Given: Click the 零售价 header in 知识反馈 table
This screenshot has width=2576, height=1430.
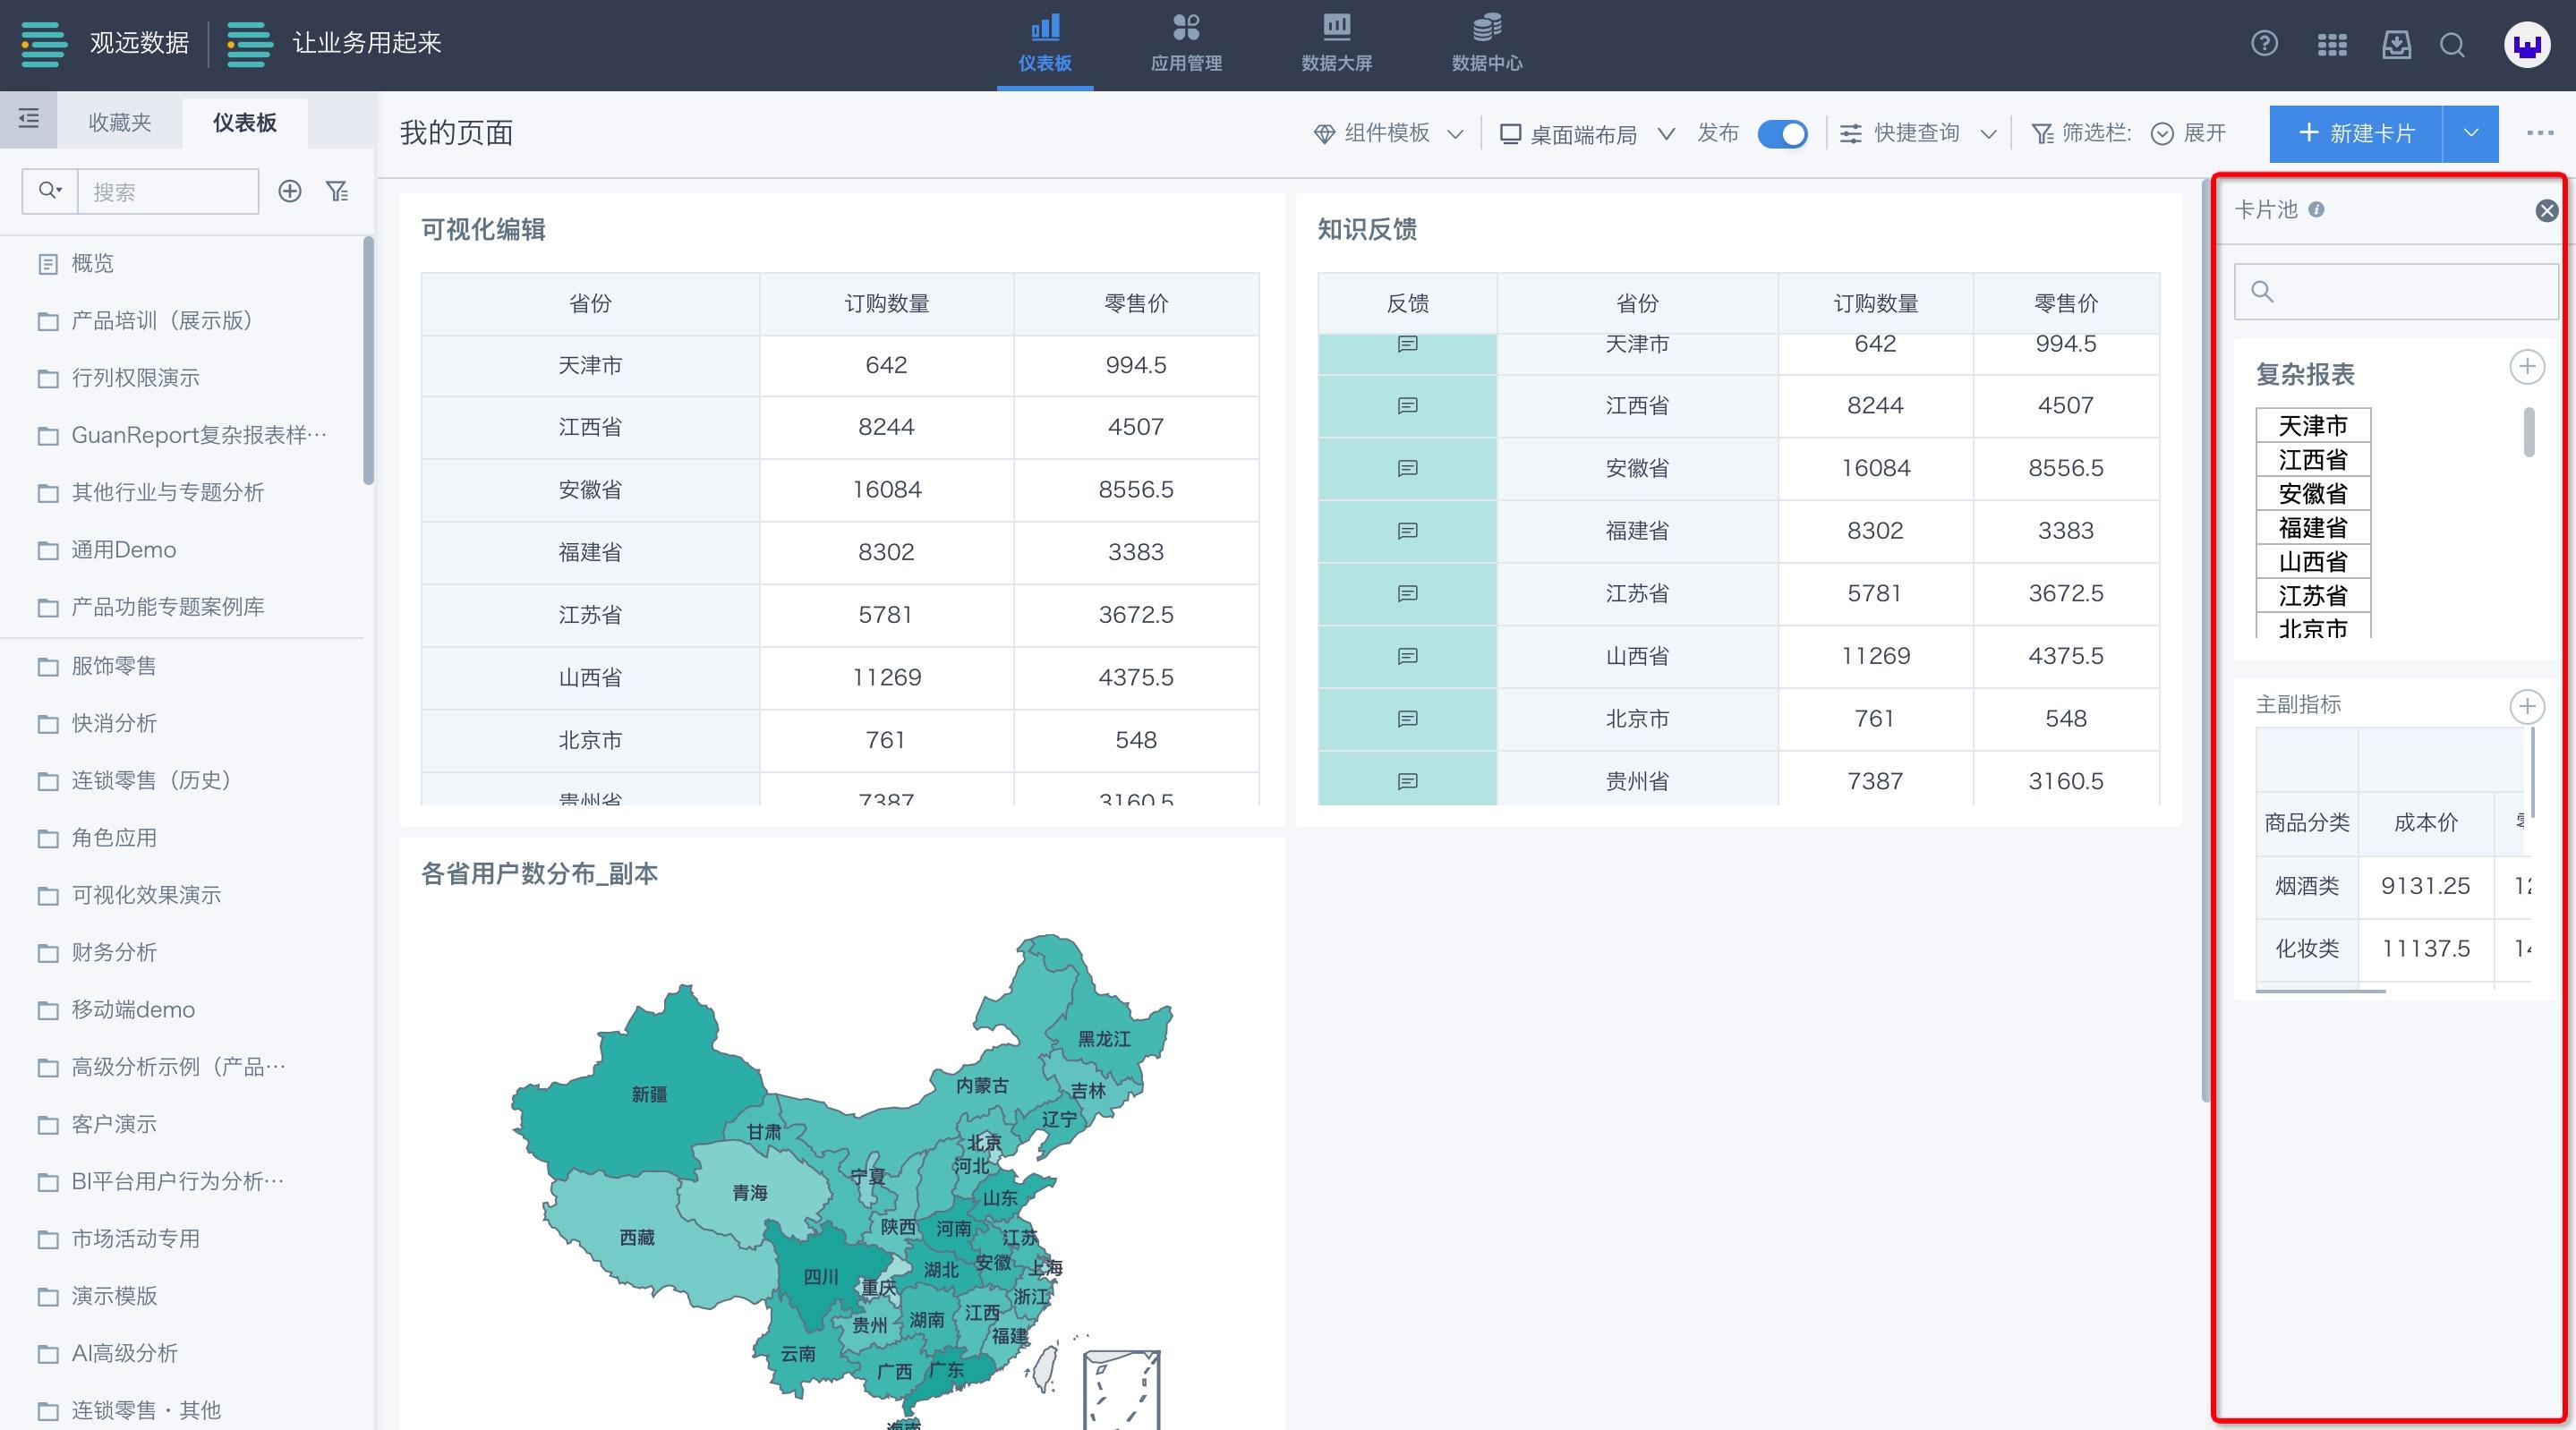Looking at the screenshot, I should tap(2066, 303).
